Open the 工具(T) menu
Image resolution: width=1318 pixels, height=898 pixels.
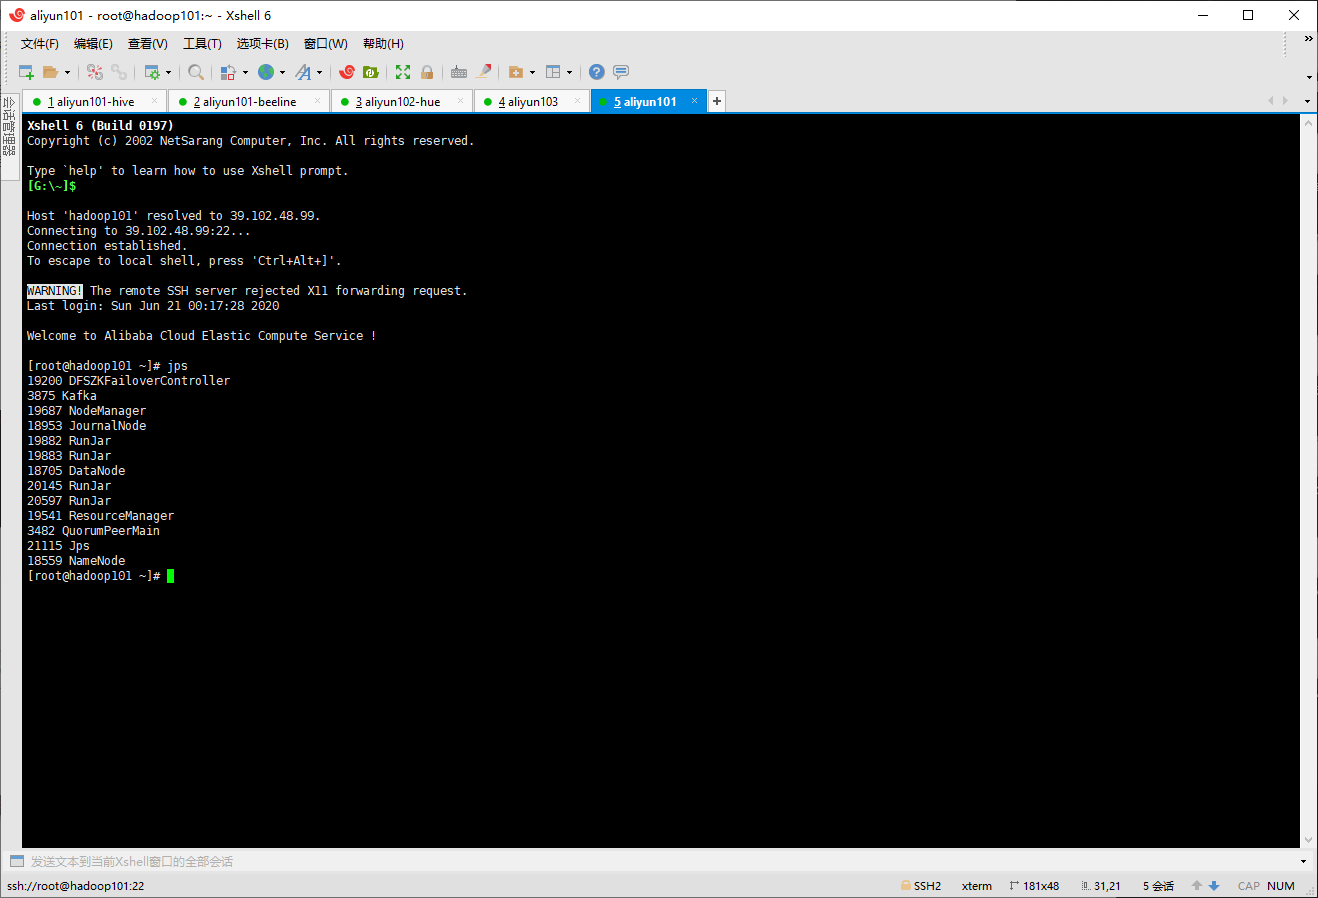click(202, 43)
